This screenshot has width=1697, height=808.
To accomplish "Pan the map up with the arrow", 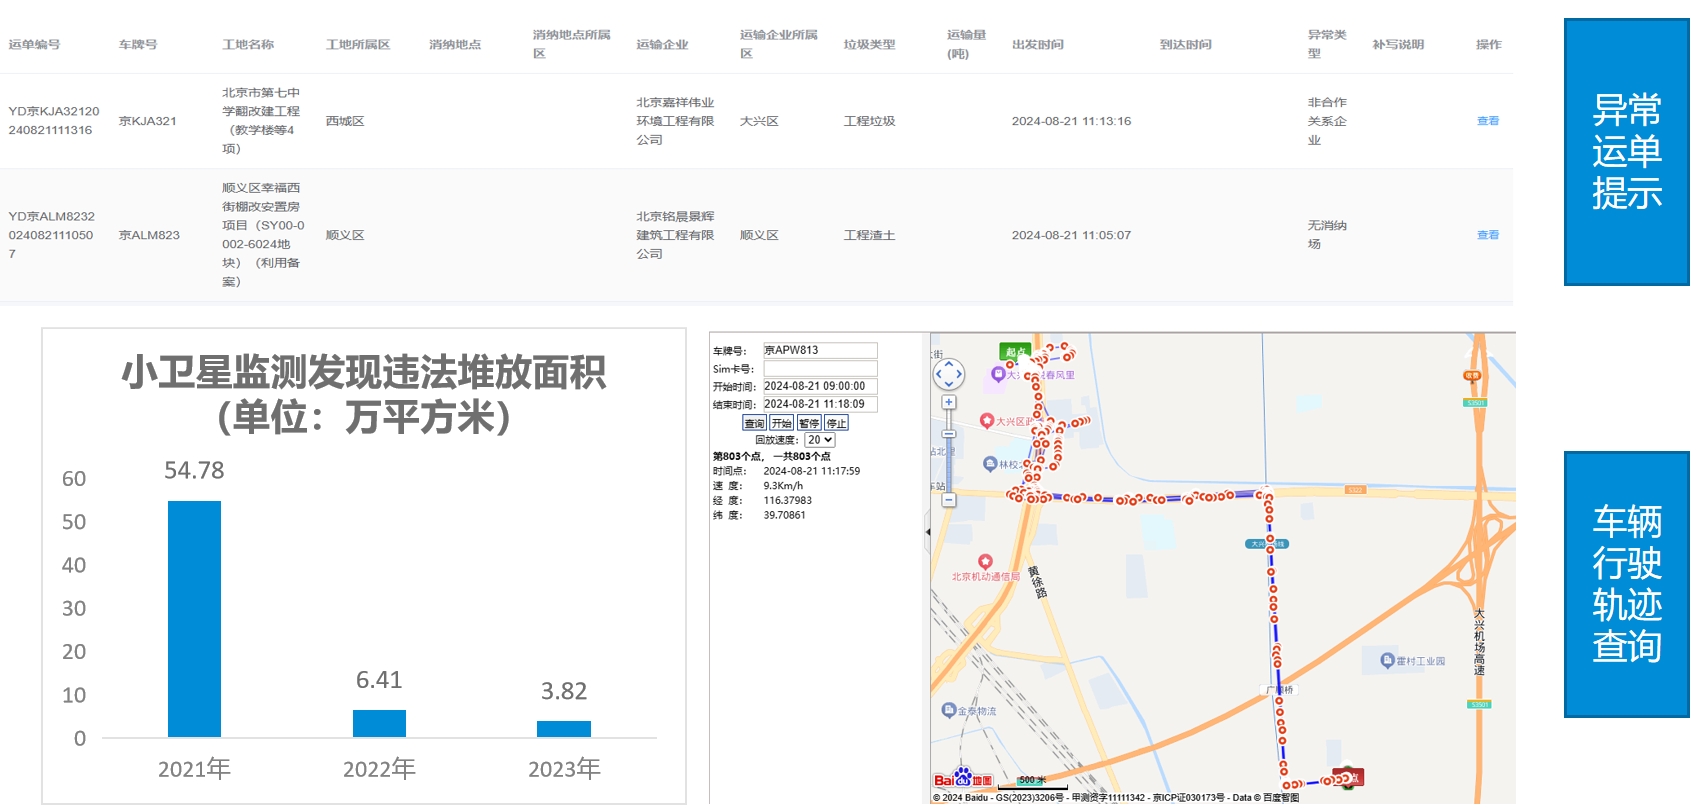I will 949,364.
